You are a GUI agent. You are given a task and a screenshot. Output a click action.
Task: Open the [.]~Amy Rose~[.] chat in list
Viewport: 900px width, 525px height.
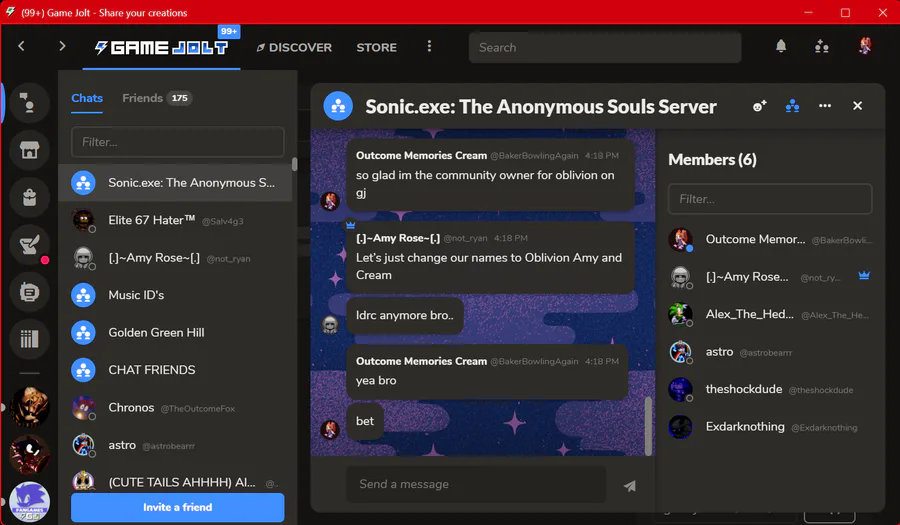(x=175, y=258)
